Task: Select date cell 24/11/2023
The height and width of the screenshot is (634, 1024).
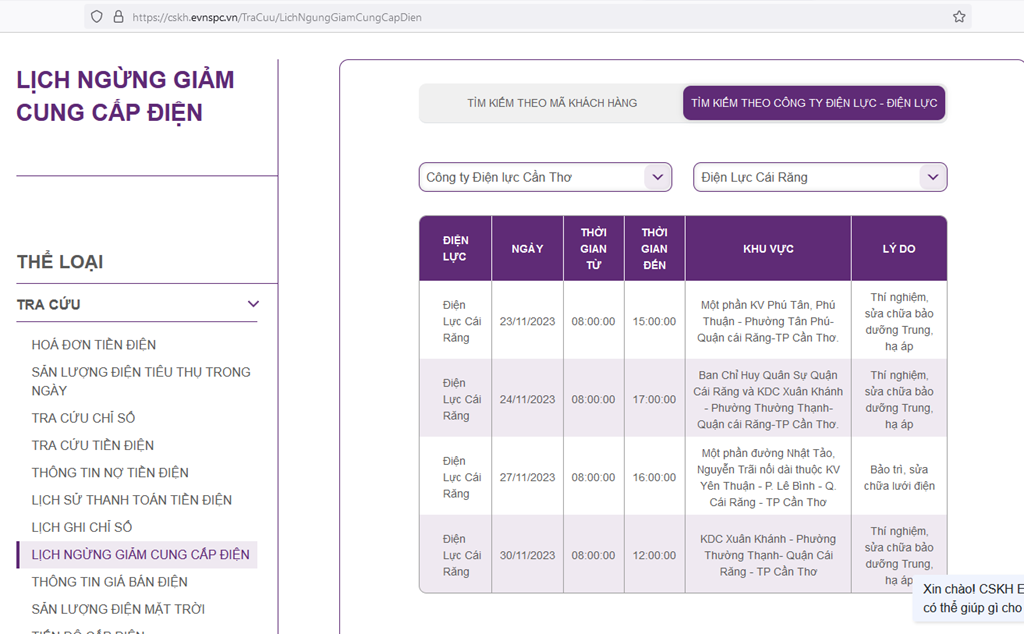Action: 528,400
